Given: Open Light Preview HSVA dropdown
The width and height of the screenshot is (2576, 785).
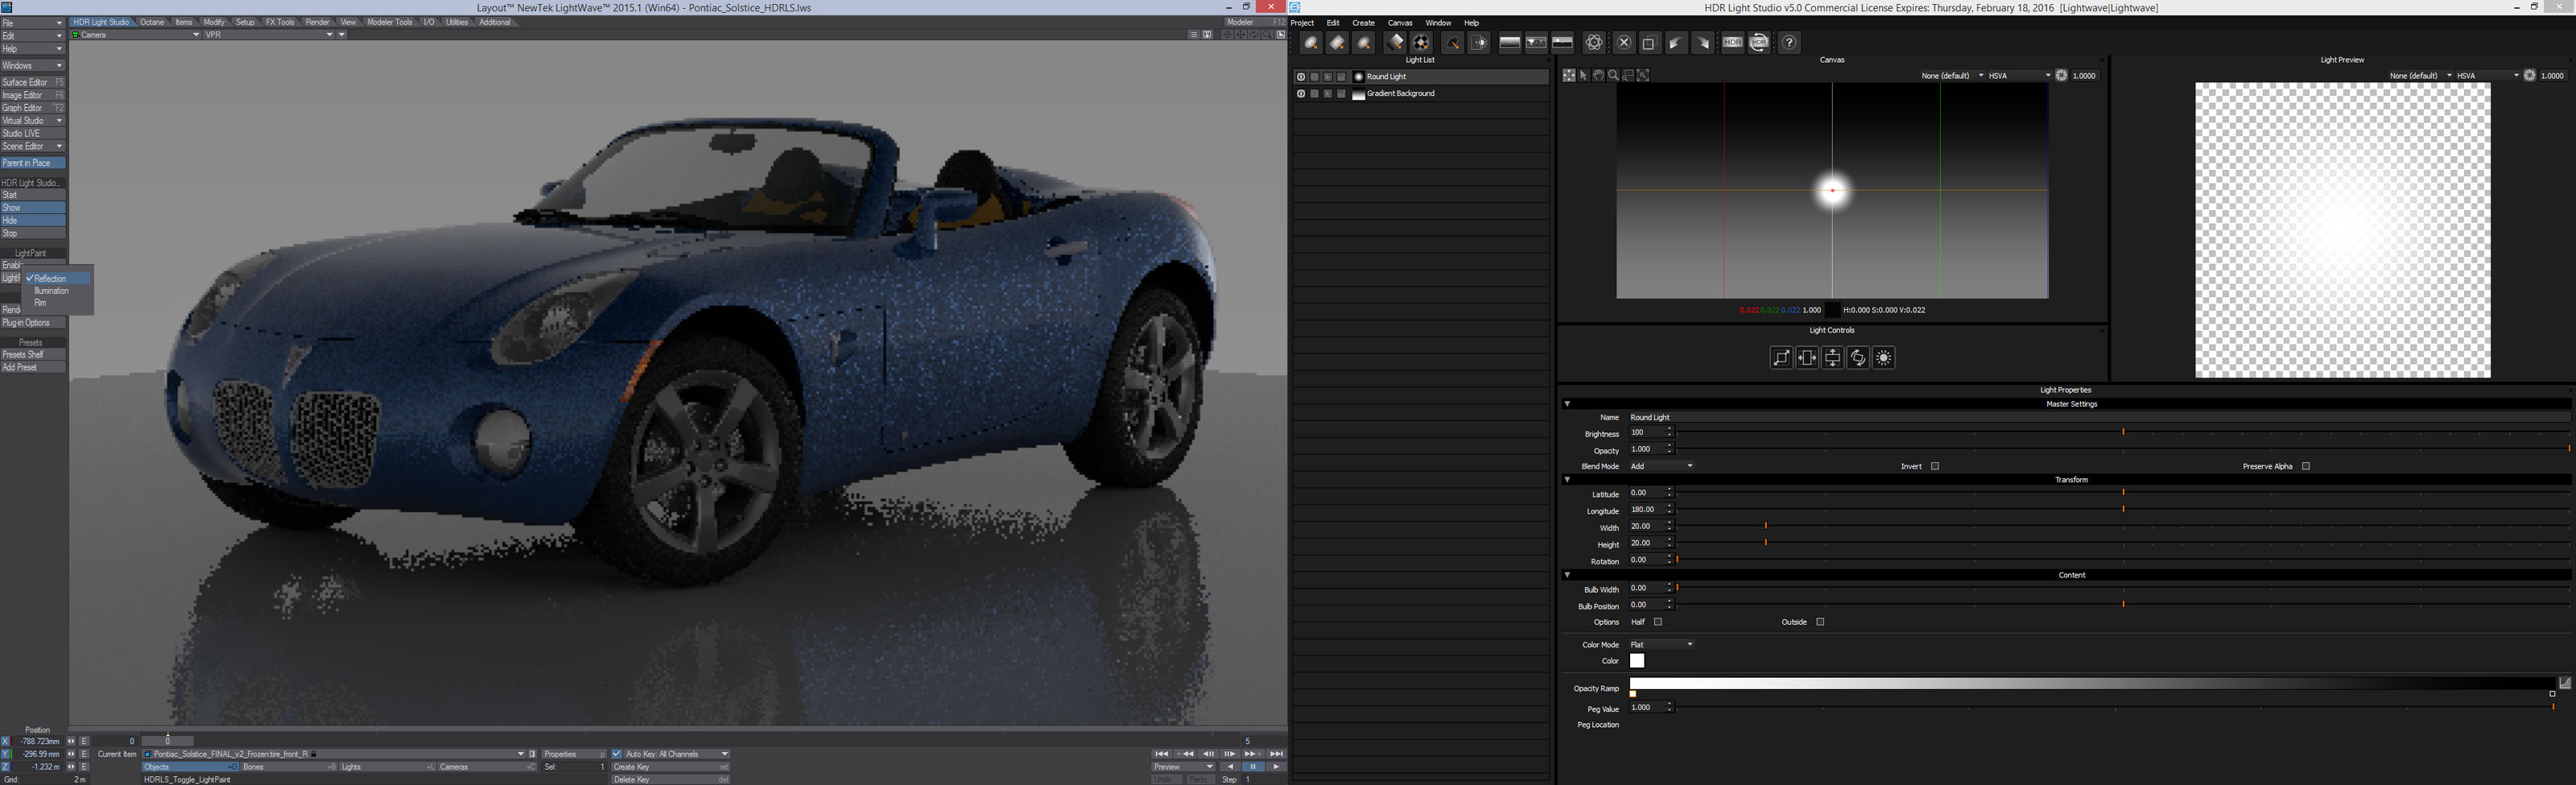Looking at the screenshot, I should point(2488,75).
